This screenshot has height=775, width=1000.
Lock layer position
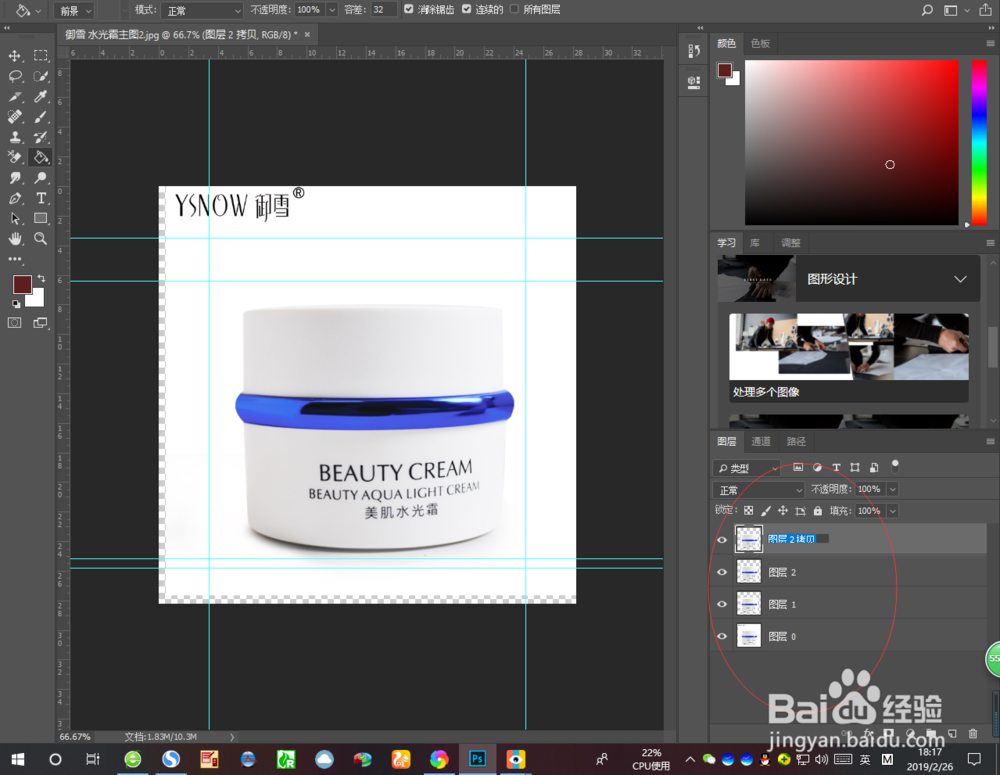click(x=783, y=511)
